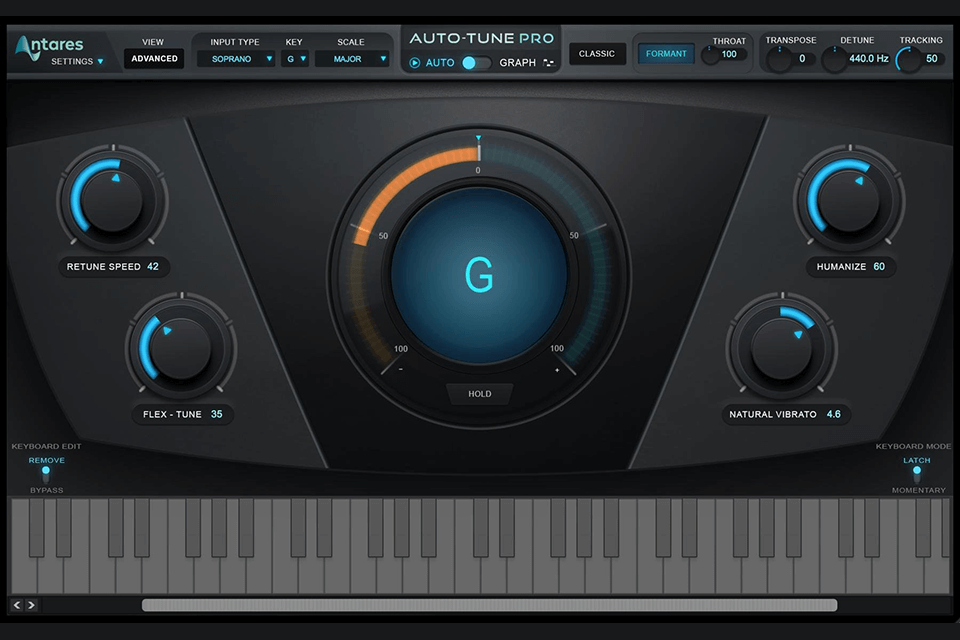Disable the Formant button
This screenshot has width=960, height=640.
click(665, 53)
